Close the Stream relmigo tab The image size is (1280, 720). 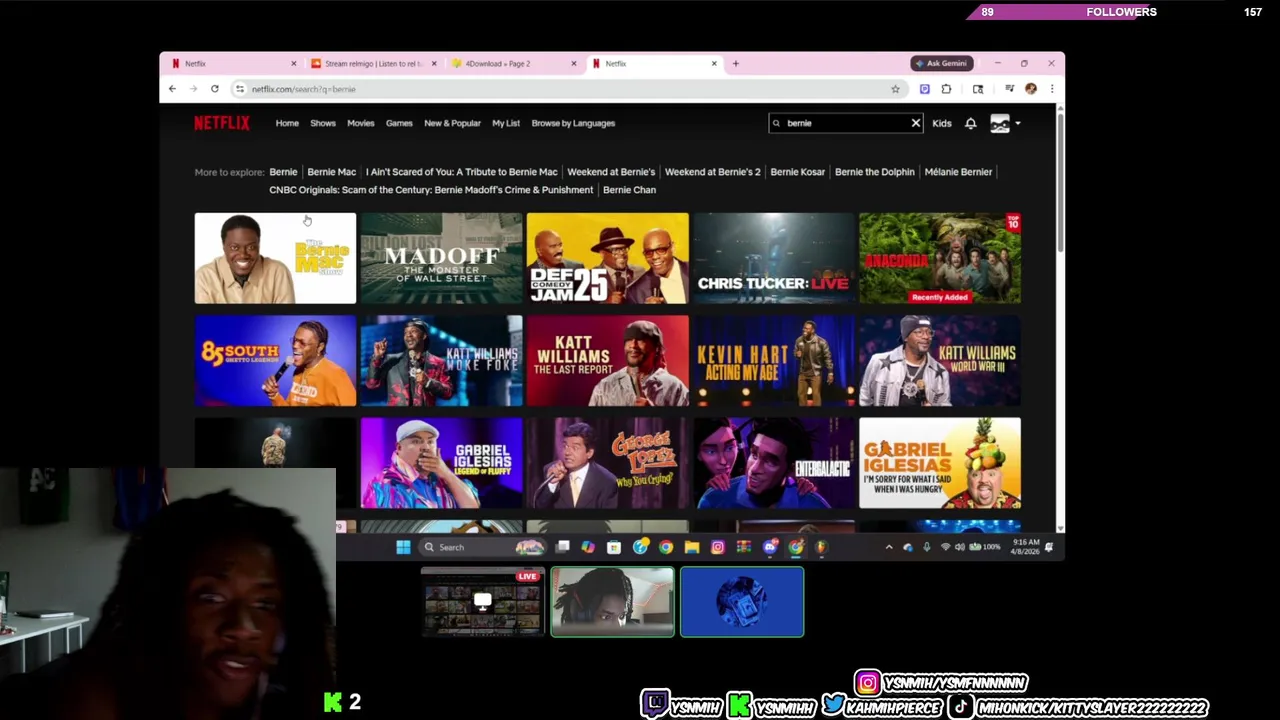click(x=434, y=63)
